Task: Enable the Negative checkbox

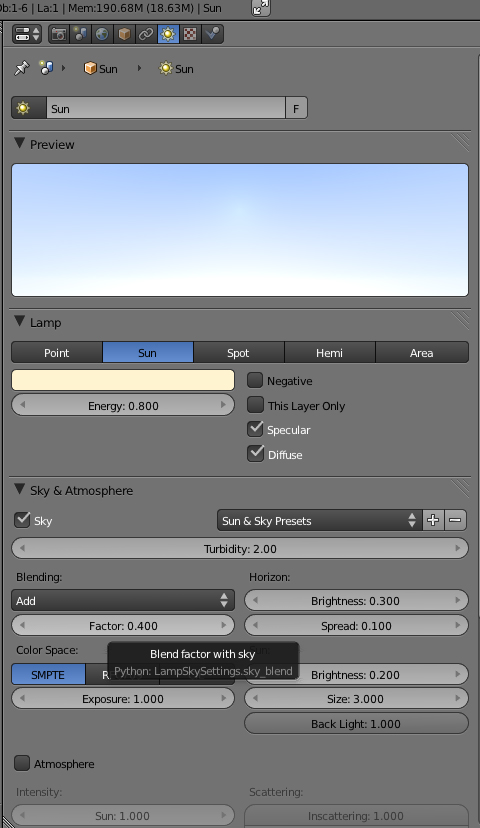Action: 255,380
